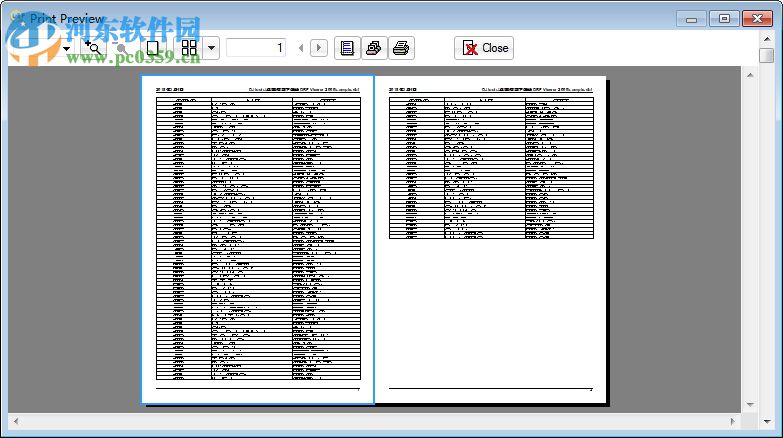
Task: Maximize the Print Preview window
Action: [x=724, y=18]
